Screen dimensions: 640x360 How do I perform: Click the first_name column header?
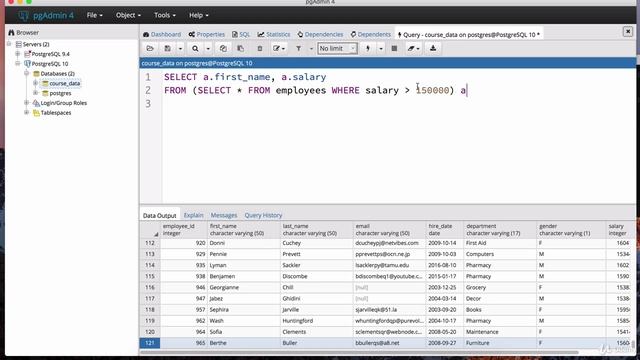(x=244, y=229)
